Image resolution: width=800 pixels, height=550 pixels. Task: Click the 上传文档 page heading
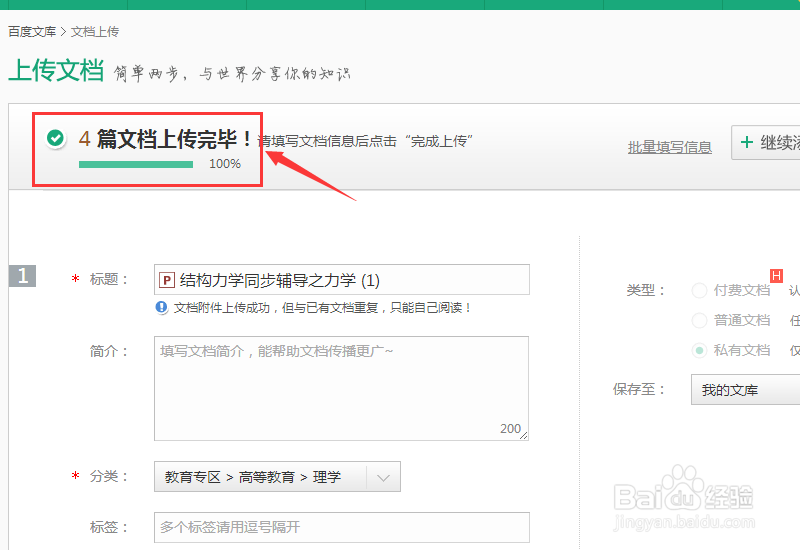[57, 70]
